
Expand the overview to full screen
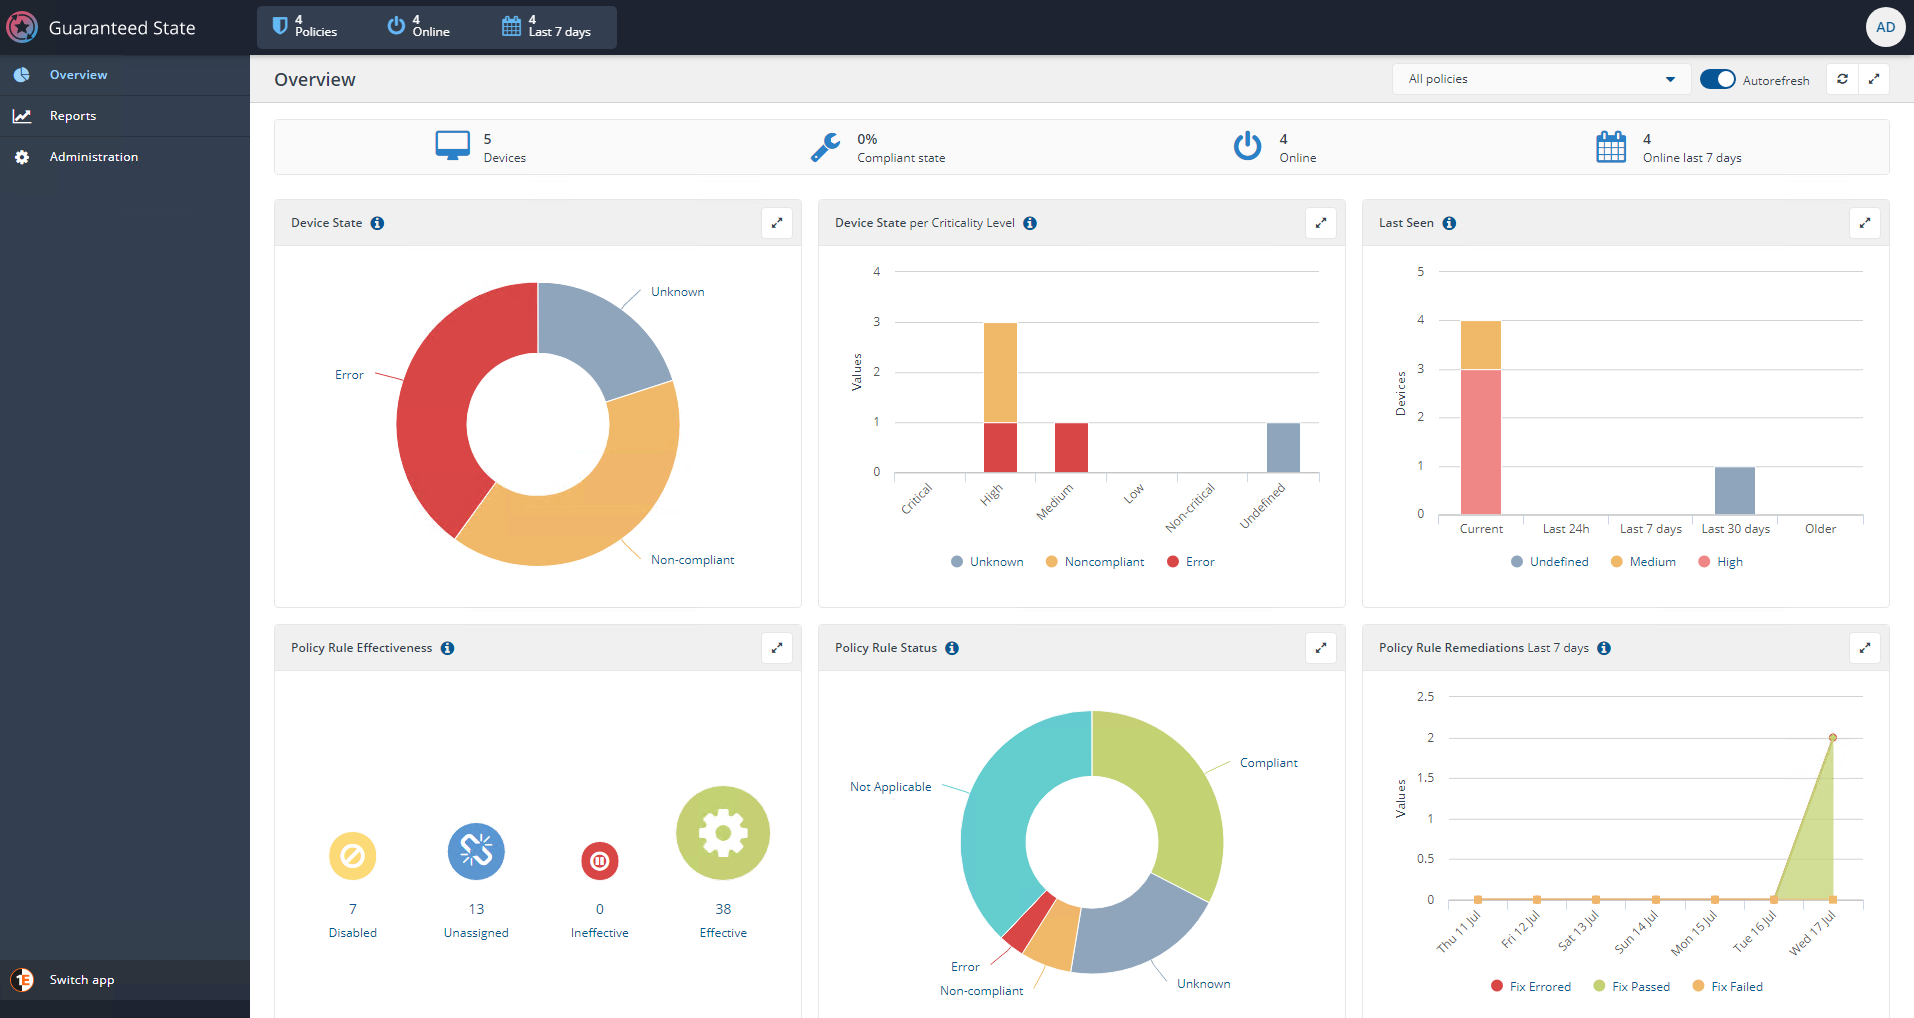click(1874, 79)
